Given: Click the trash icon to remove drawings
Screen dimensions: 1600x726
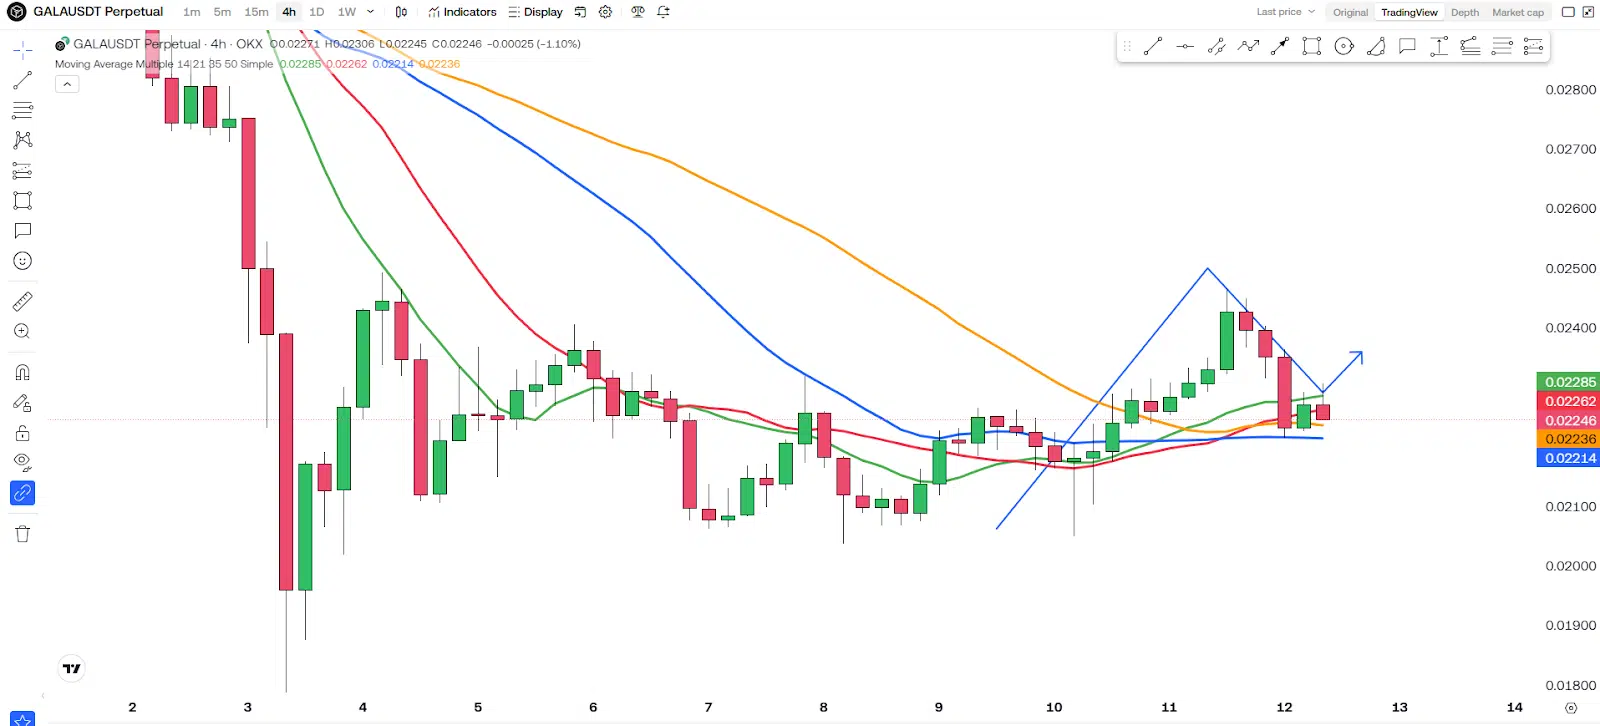Looking at the screenshot, I should pos(22,534).
